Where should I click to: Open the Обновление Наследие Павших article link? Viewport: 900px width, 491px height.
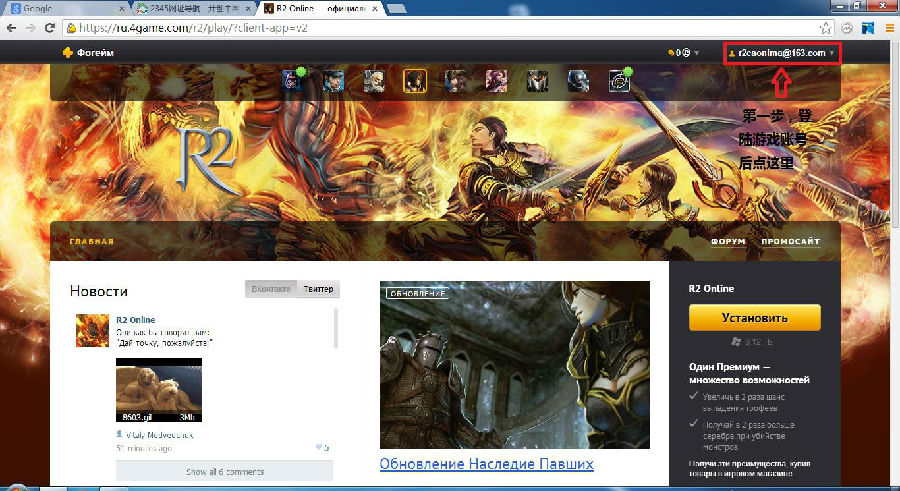coord(487,464)
